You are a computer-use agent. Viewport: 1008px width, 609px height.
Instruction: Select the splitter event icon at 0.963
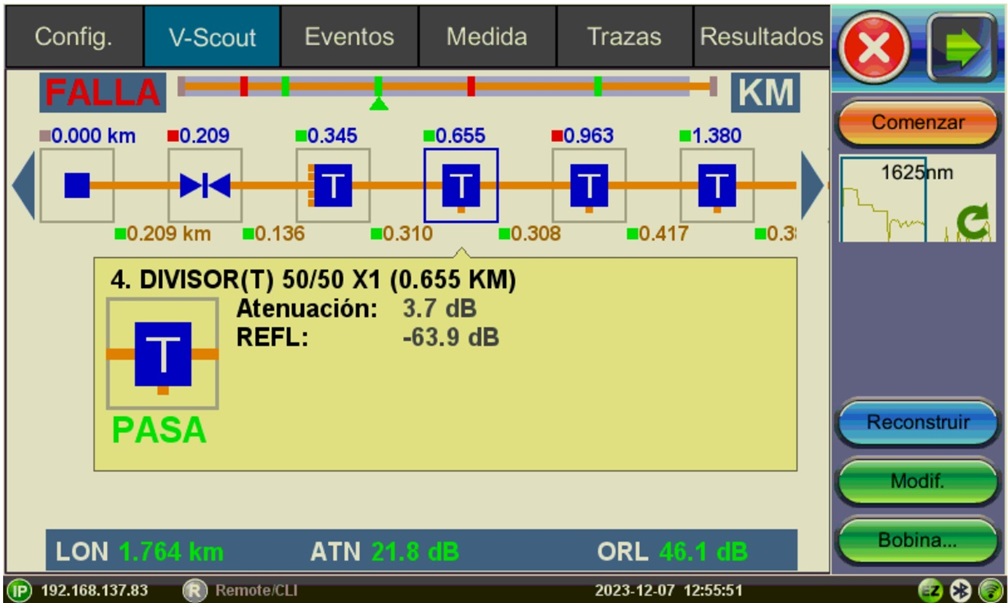[589, 185]
